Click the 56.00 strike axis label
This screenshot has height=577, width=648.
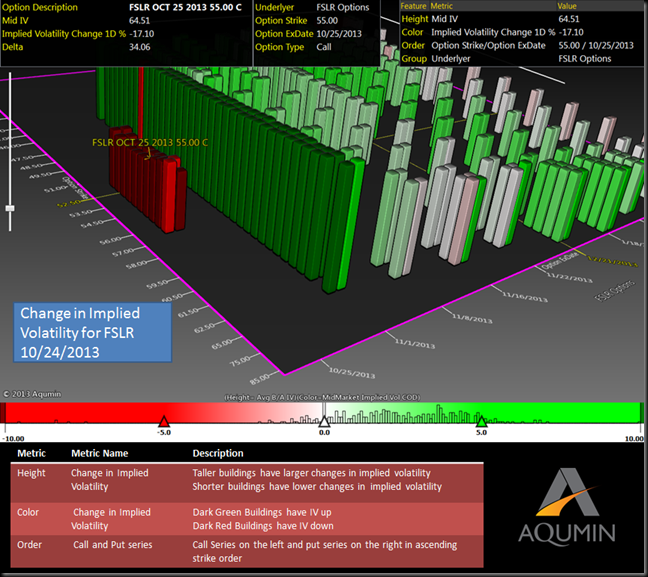(110, 240)
